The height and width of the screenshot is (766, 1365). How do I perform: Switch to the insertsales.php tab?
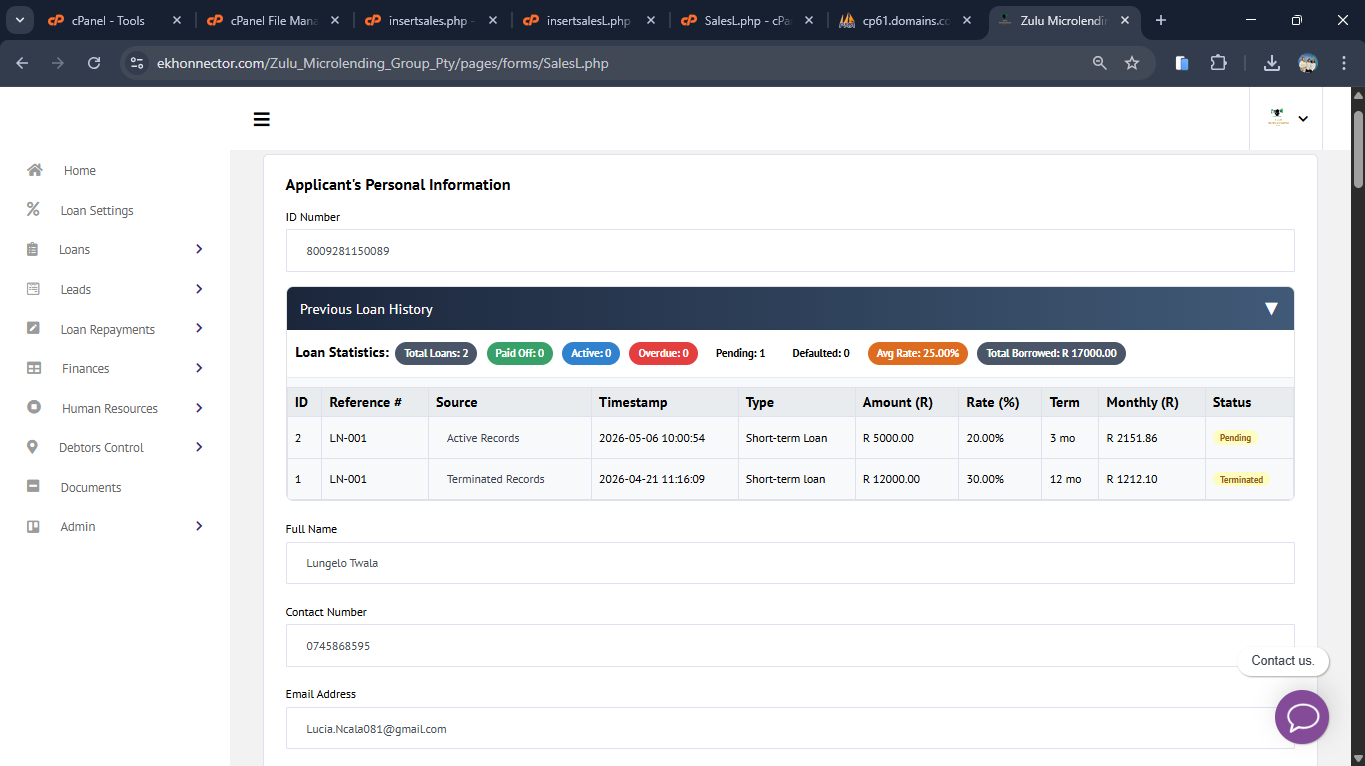pyautogui.click(x=430, y=20)
